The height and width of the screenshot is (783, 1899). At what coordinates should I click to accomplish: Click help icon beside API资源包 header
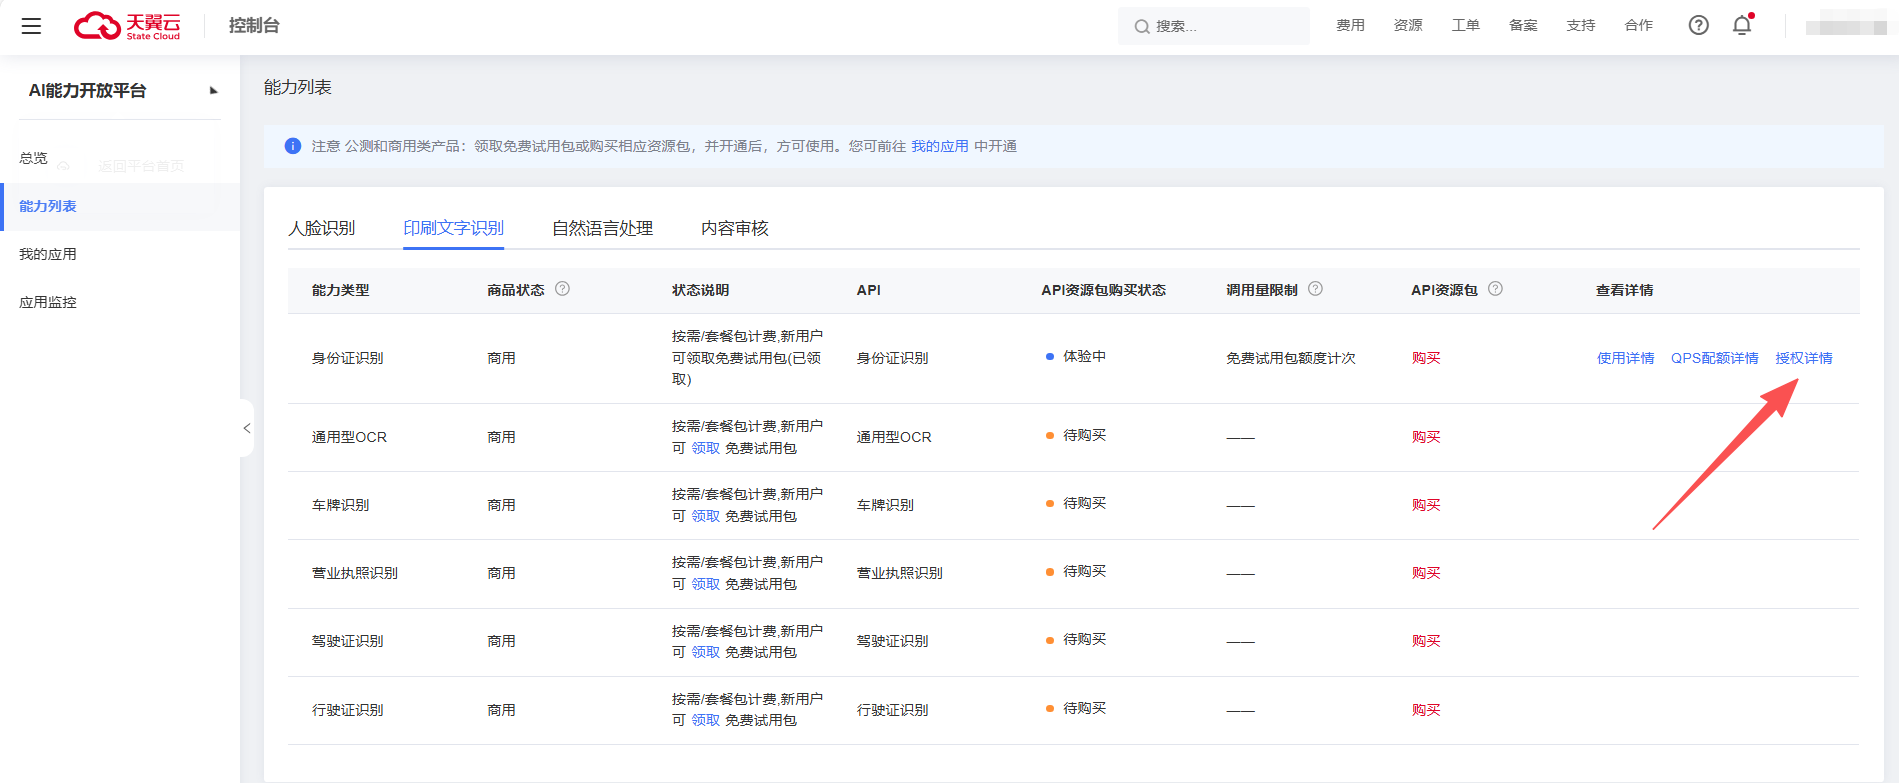tap(1495, 289)
